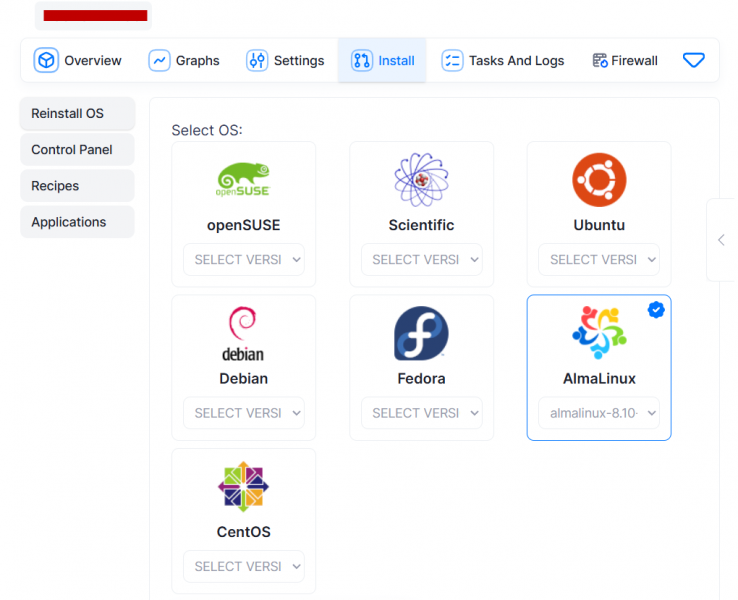Switch to the Settings tab
The height and width of the screenshot is (600, 738).
[285, 60]
